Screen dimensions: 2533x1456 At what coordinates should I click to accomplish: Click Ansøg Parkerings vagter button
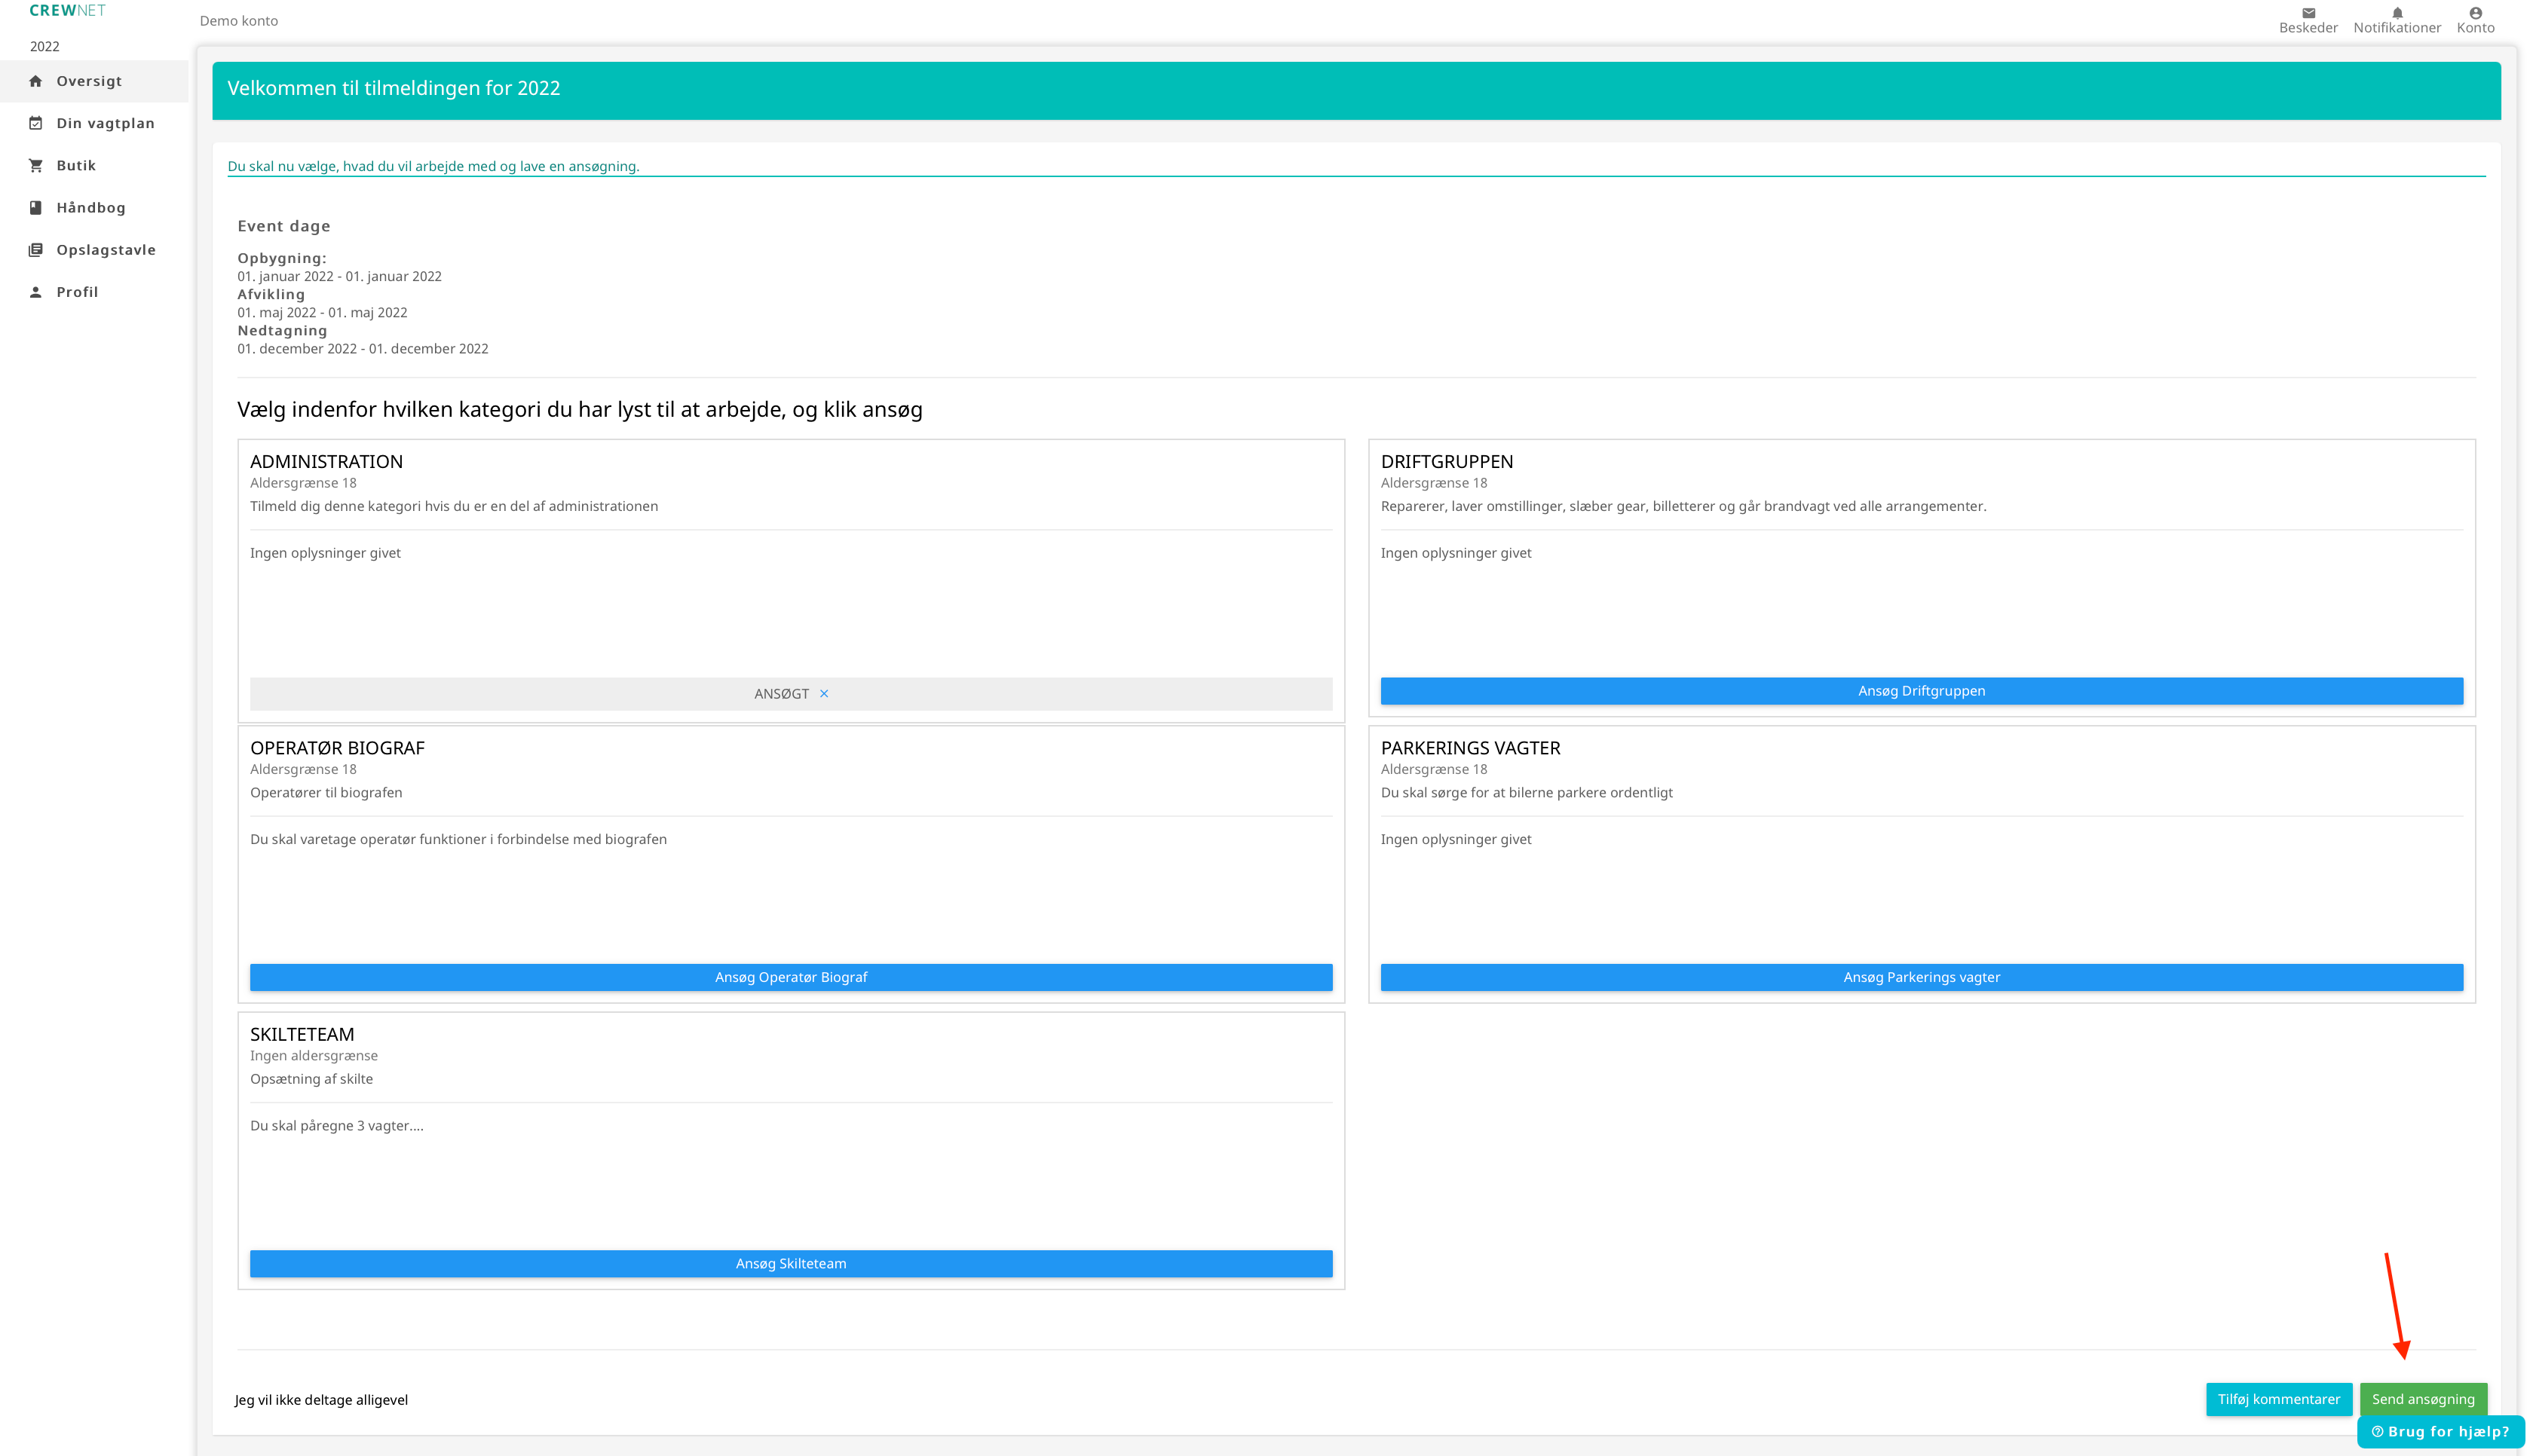[x=1921, y=977]
